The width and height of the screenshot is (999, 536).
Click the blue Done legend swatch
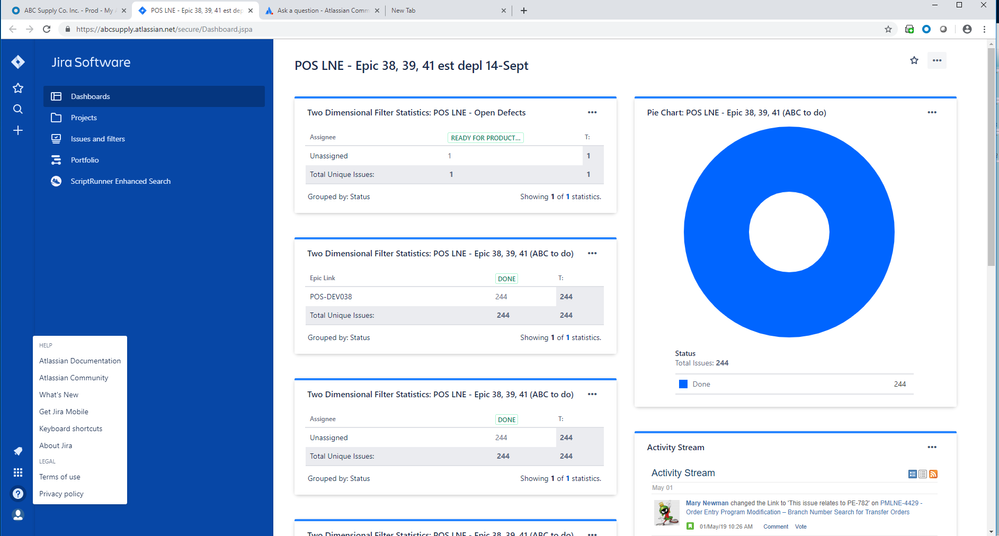click(x=683, y=384)
